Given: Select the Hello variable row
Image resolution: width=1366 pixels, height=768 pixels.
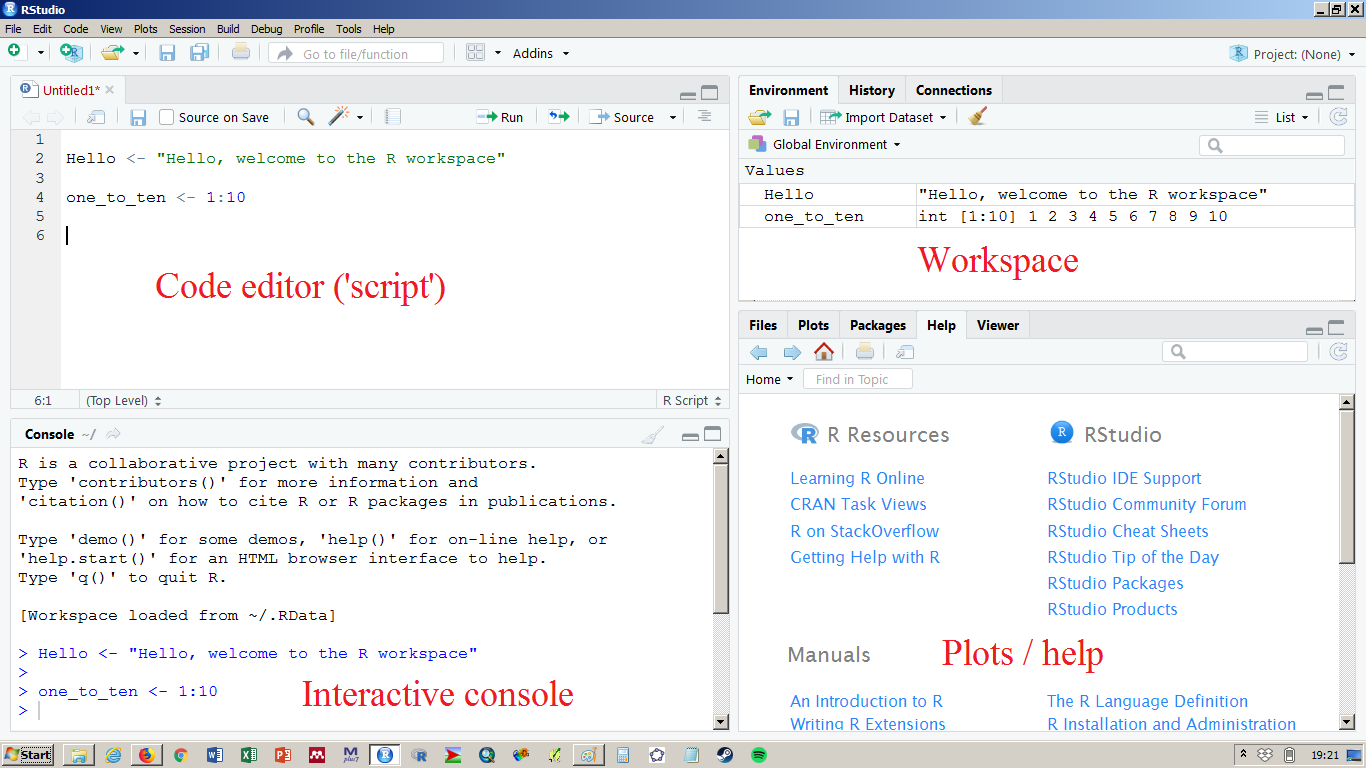Looking at the screenshot, I should click(1046, 194).
